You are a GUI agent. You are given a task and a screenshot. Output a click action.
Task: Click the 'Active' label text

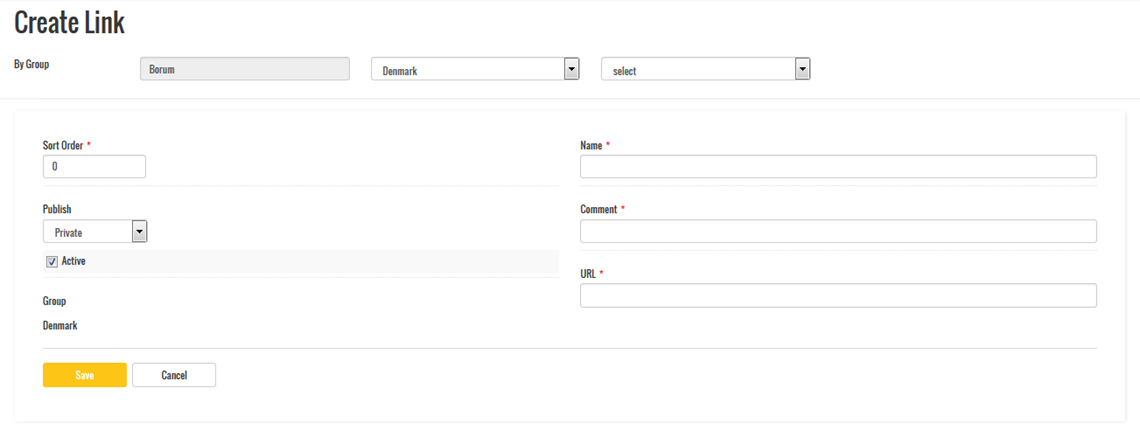pyautogui.click(x=74, y=261)
